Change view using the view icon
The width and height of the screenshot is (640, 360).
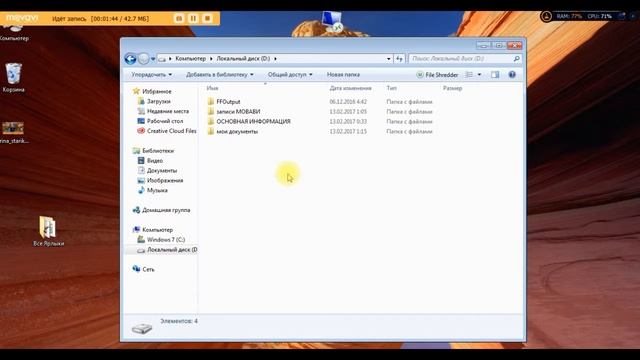(469, 75)
